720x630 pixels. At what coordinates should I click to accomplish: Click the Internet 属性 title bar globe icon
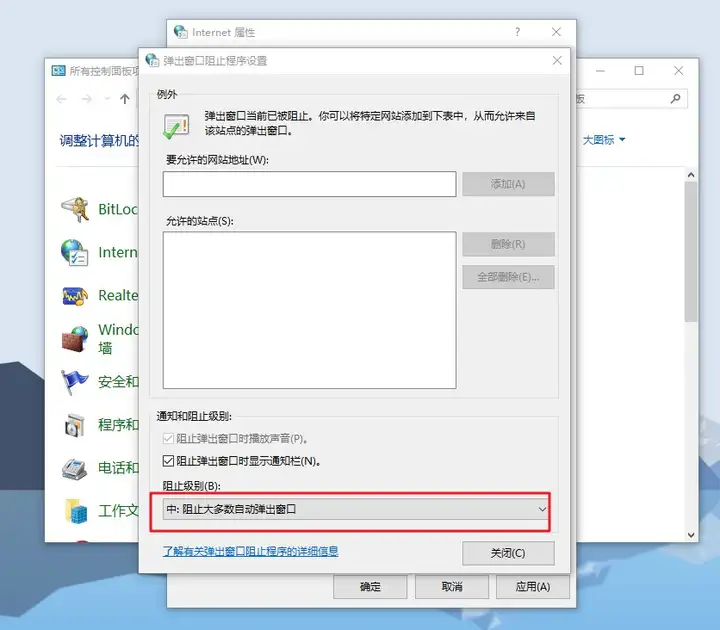coord(180,32)
